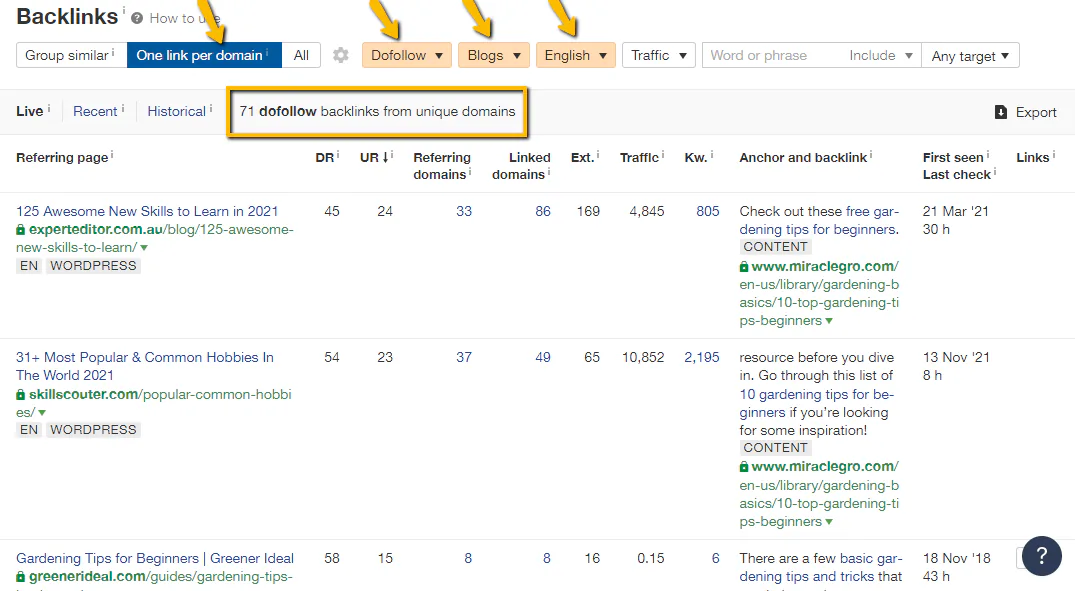Click the 71 dofollow backlinks summary text
The height and width of the screenshot is (591, 1075).
[x=377, y=111]
